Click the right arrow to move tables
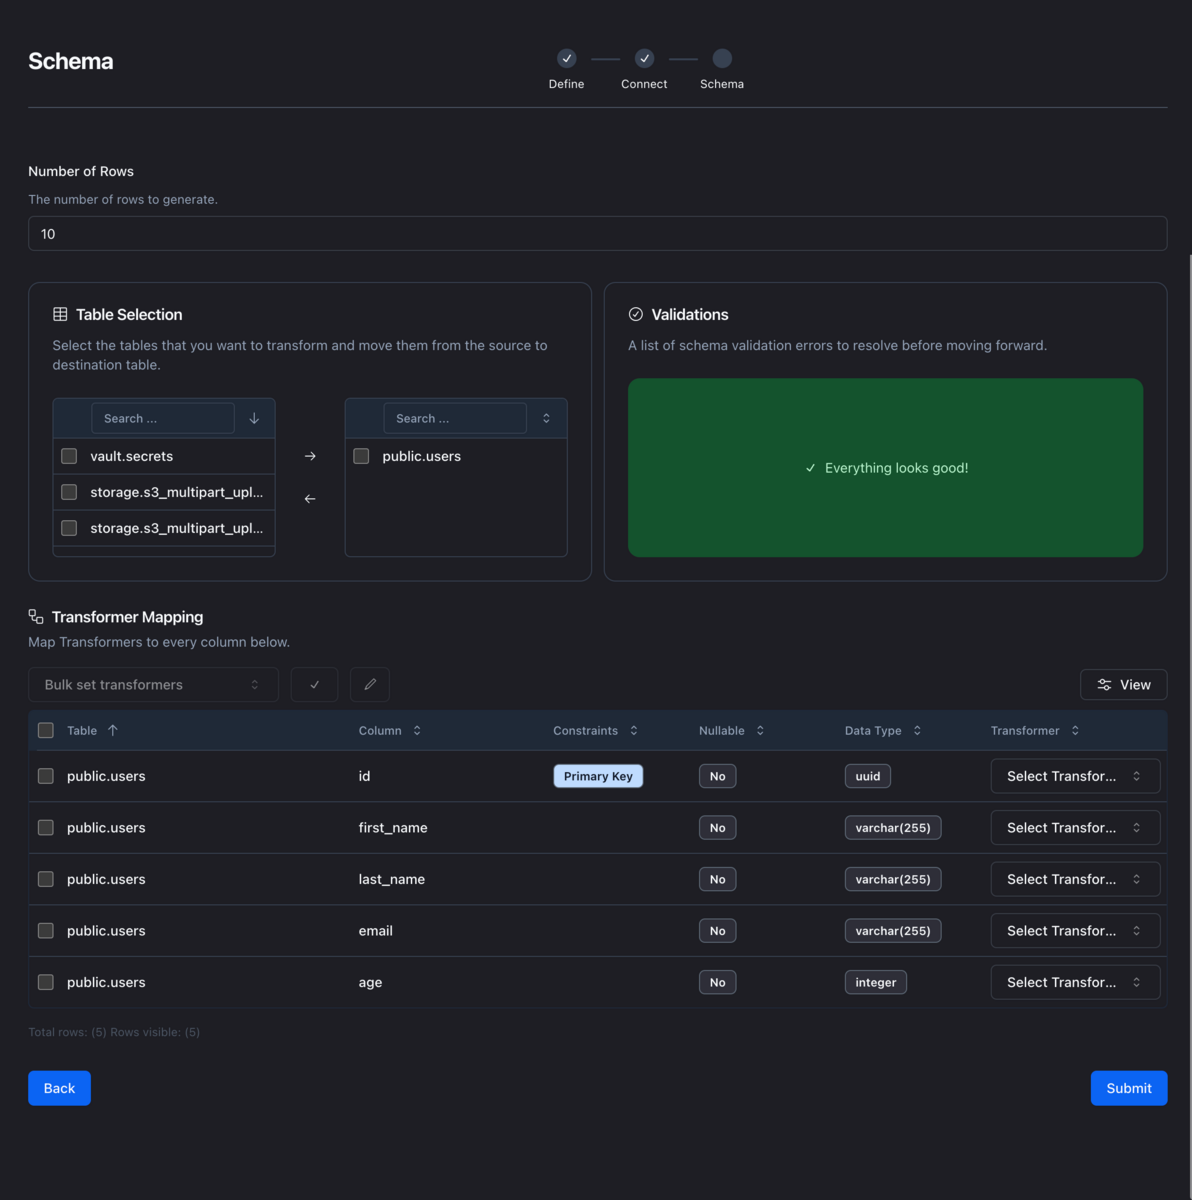The width and height of the screenshot is (1192, 1200). (310, 456)
